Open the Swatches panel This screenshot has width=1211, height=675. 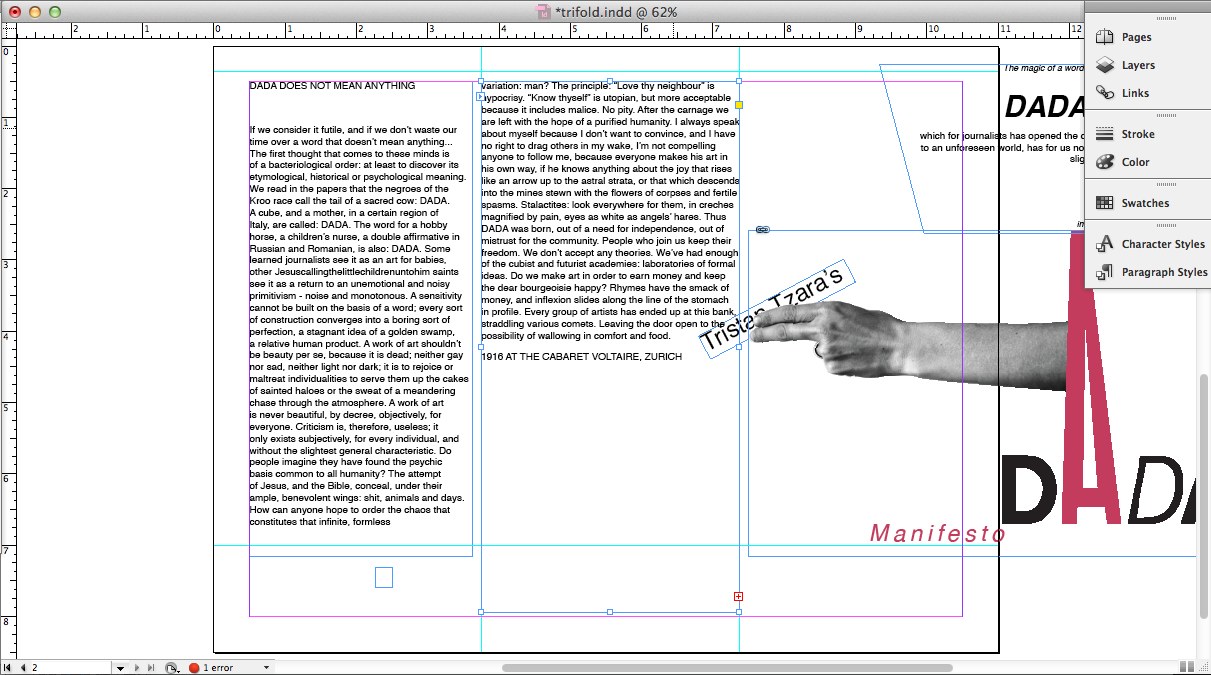[x=1144, y=203]
